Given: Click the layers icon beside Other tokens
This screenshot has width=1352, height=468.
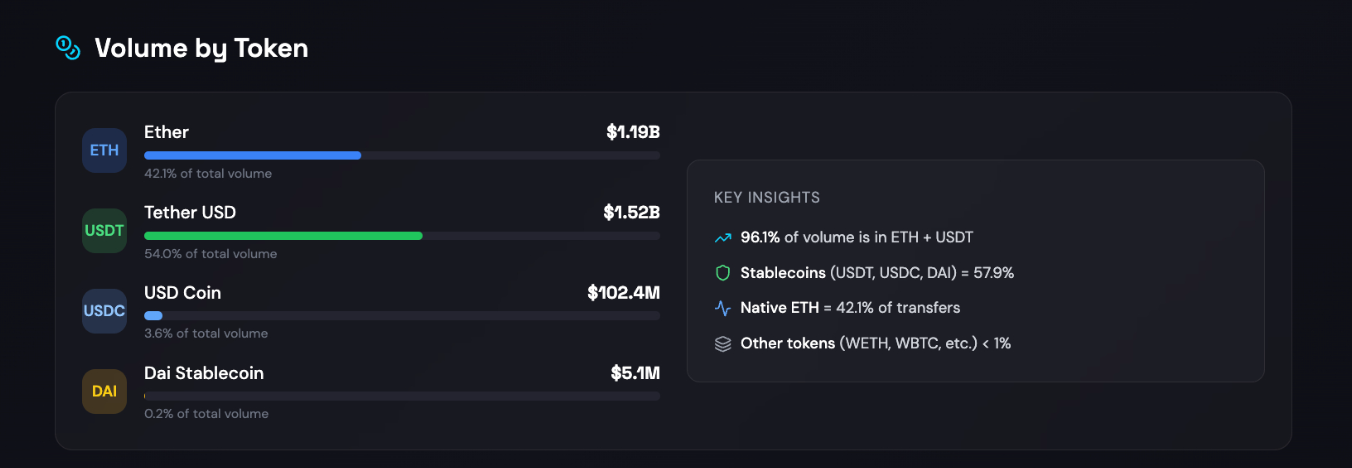Looking at the screenshot, I should [x=723, y=343].
